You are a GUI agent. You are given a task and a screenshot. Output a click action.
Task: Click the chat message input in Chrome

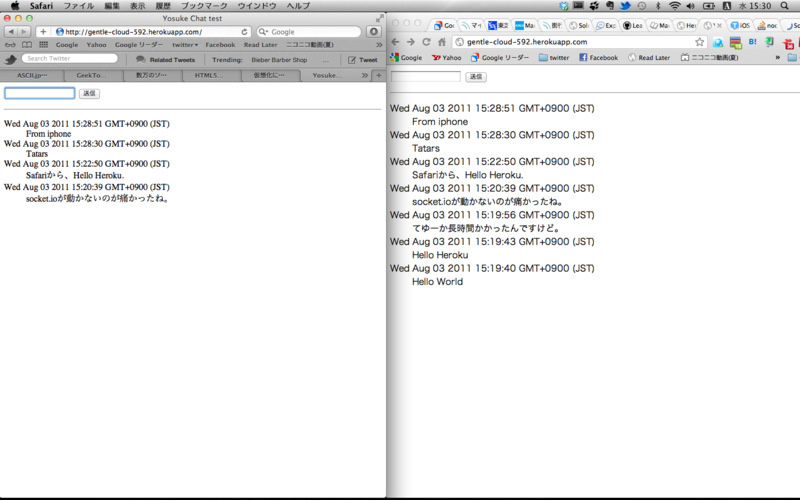coord(426,77)
